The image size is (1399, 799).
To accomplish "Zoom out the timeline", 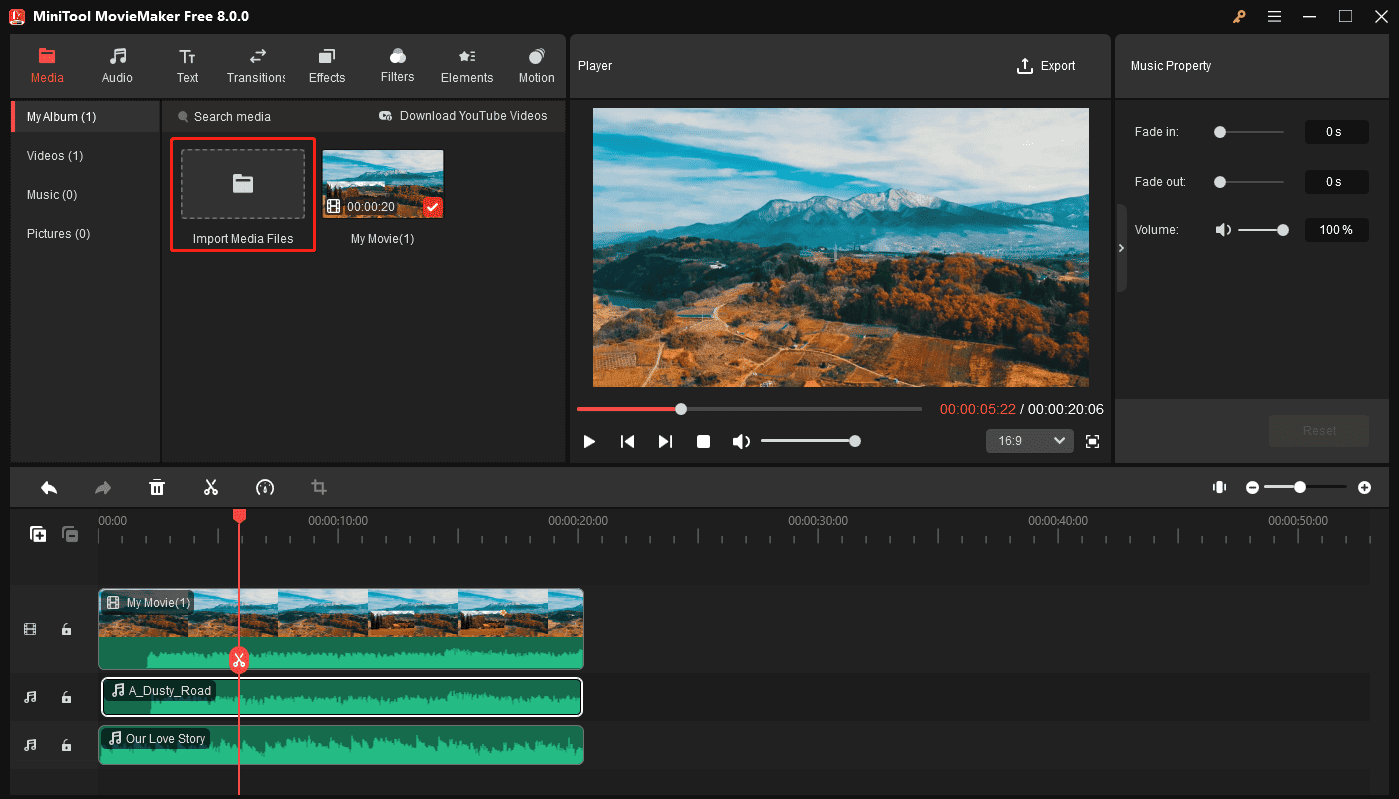I will pyautogui.click(x=1252, y=487).
